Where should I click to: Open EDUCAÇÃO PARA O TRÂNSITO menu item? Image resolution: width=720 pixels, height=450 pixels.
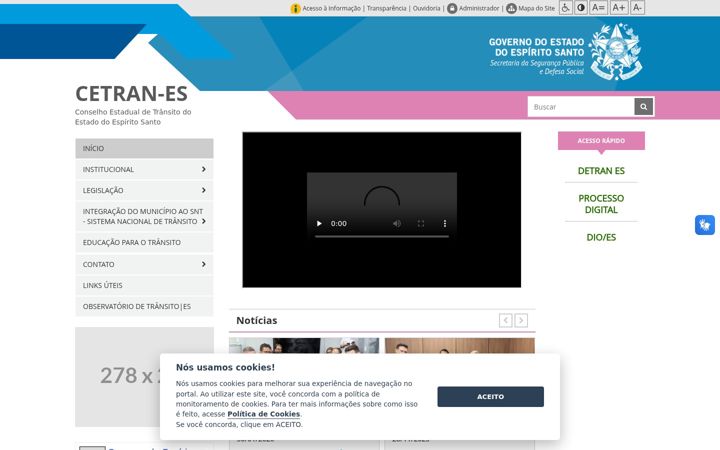(x=144, y=242)
